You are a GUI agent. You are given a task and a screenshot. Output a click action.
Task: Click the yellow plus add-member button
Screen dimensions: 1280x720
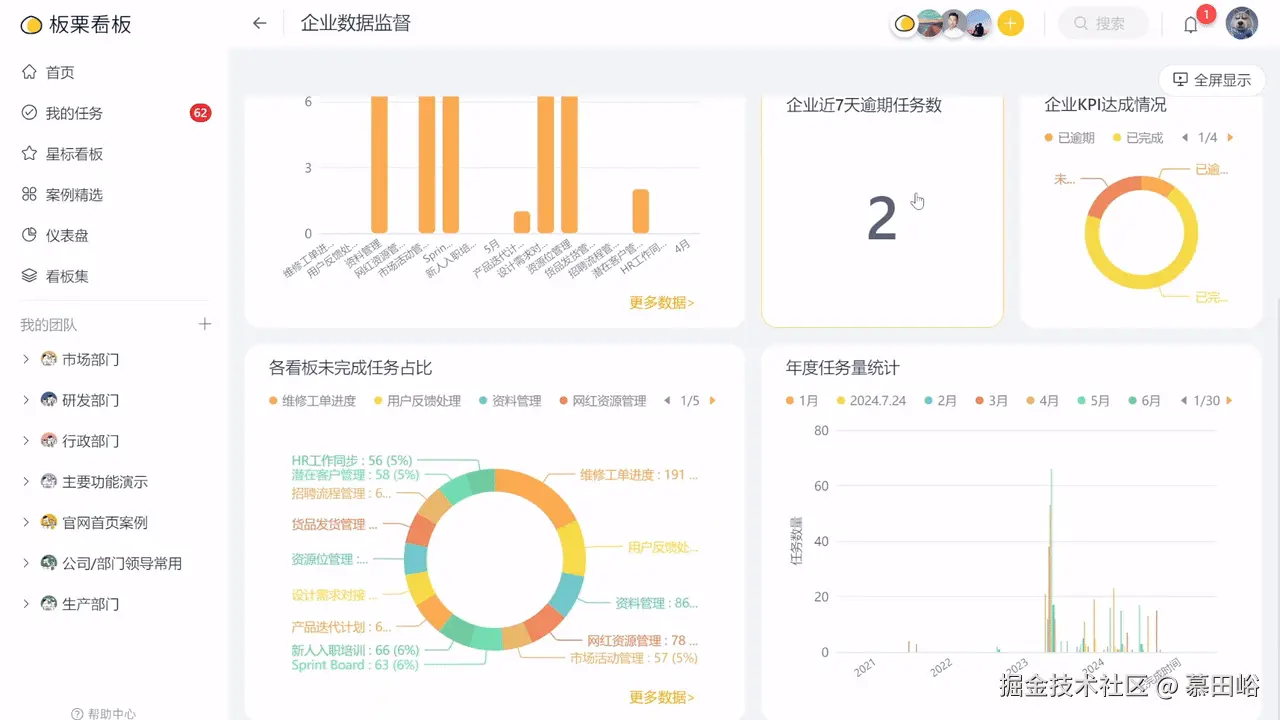[x=1011, y=23]
